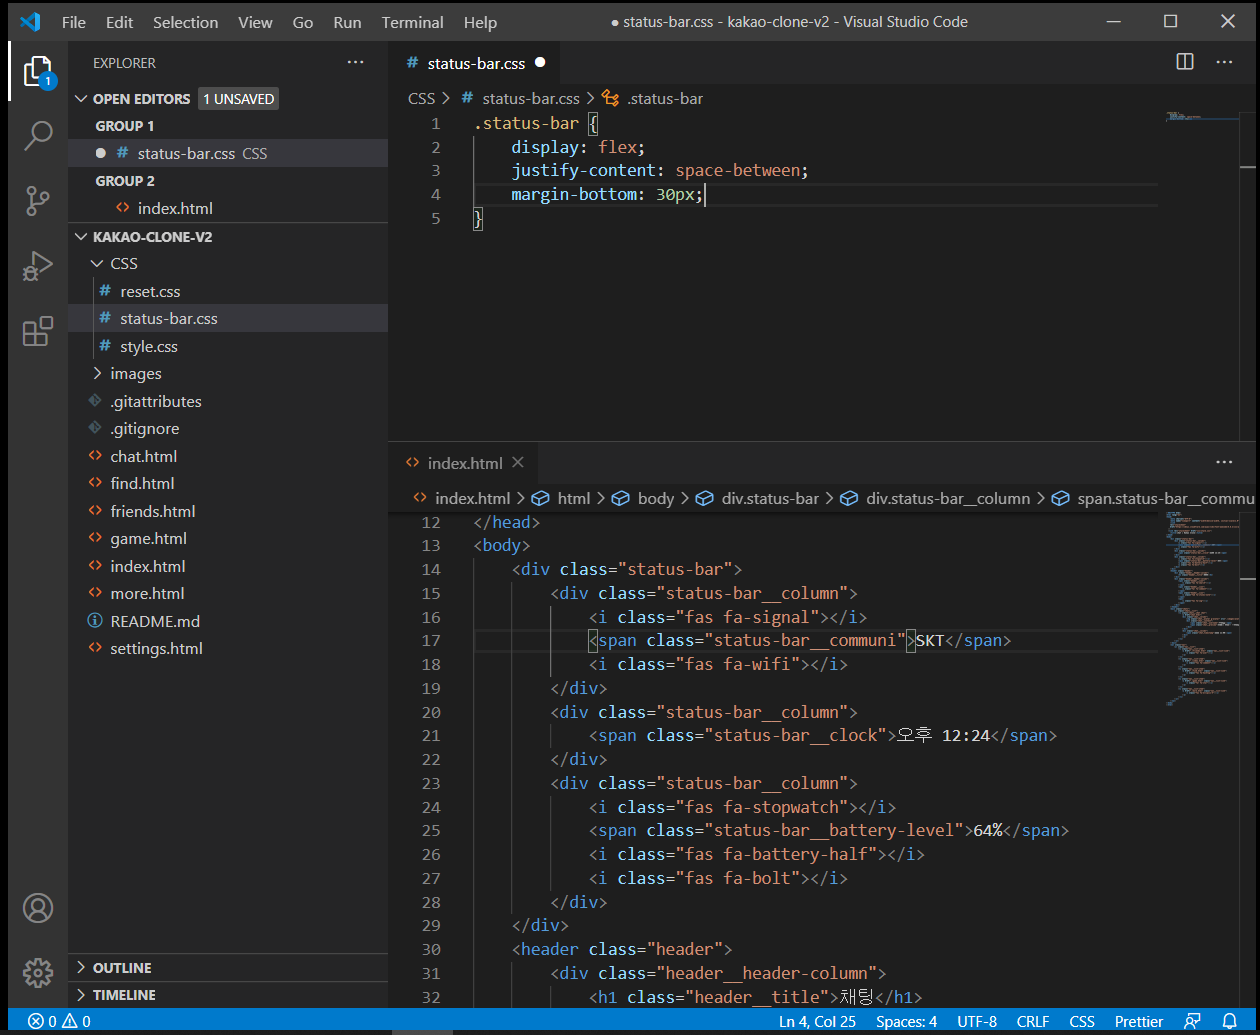
Task: Switch to the status-bar.css editor tab
Action: coord(475,63)
